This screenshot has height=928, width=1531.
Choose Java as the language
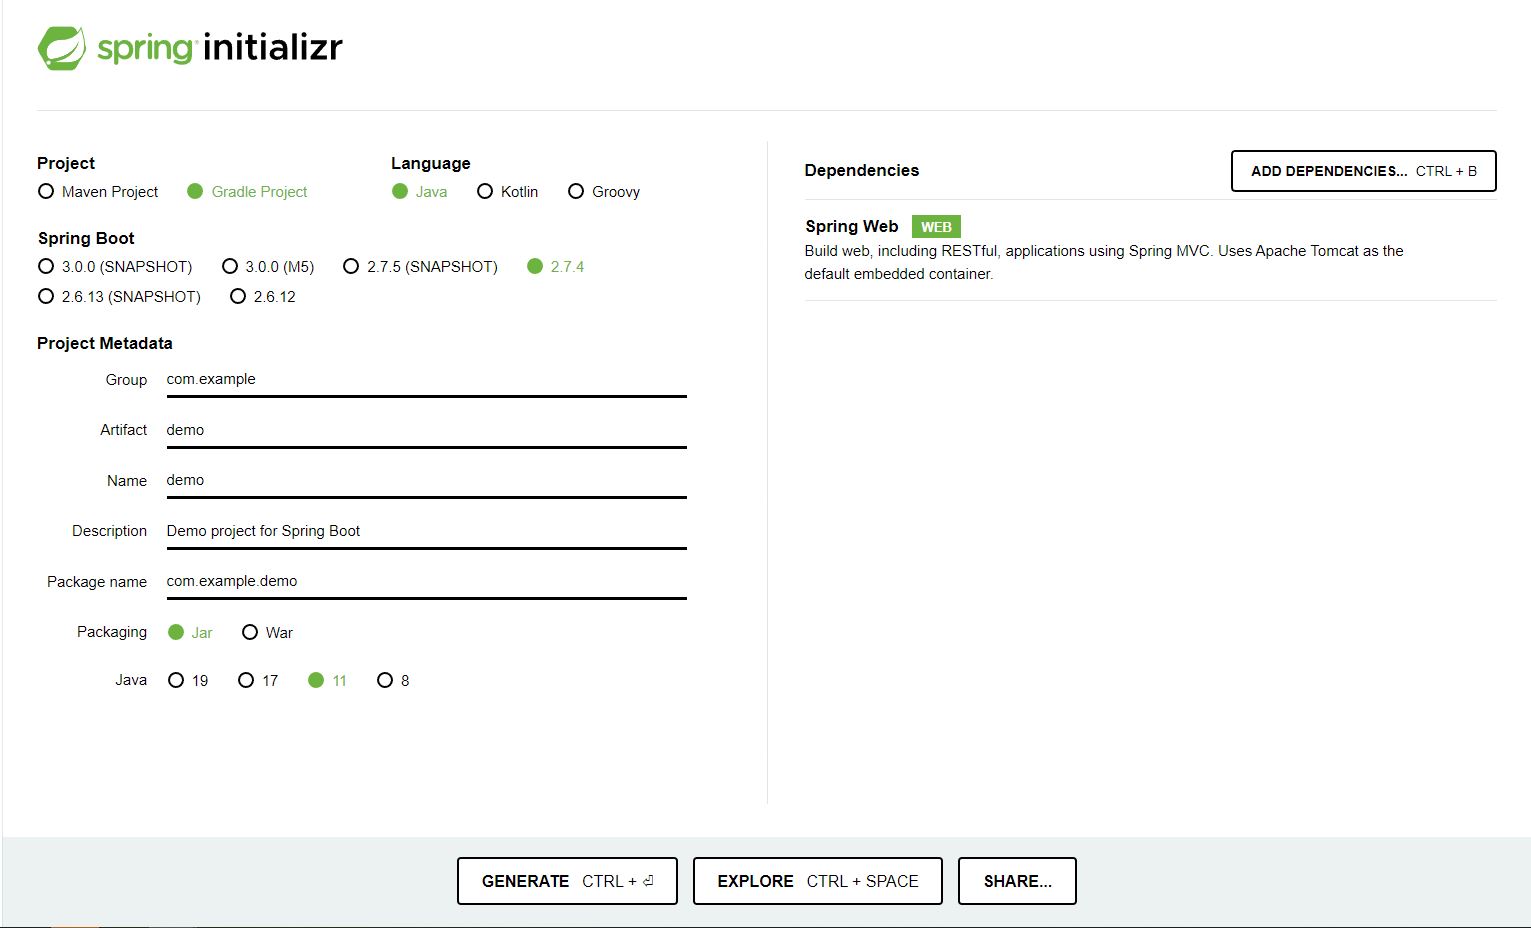(x=419, y=191)
